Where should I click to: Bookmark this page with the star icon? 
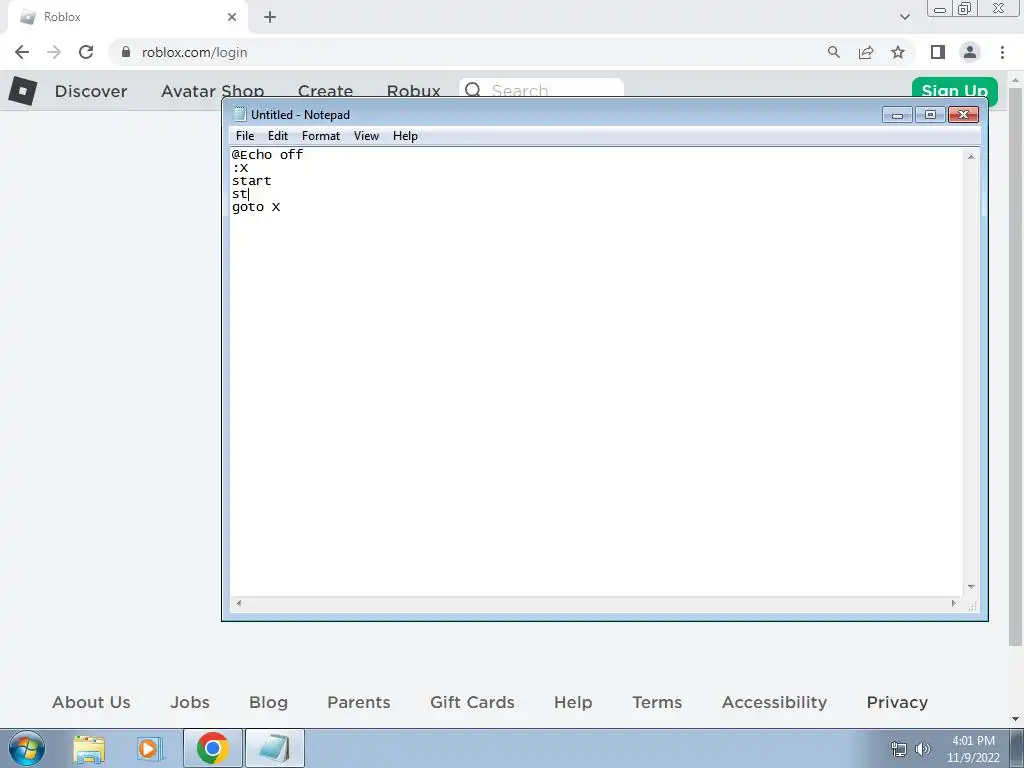tap(898, 52)
